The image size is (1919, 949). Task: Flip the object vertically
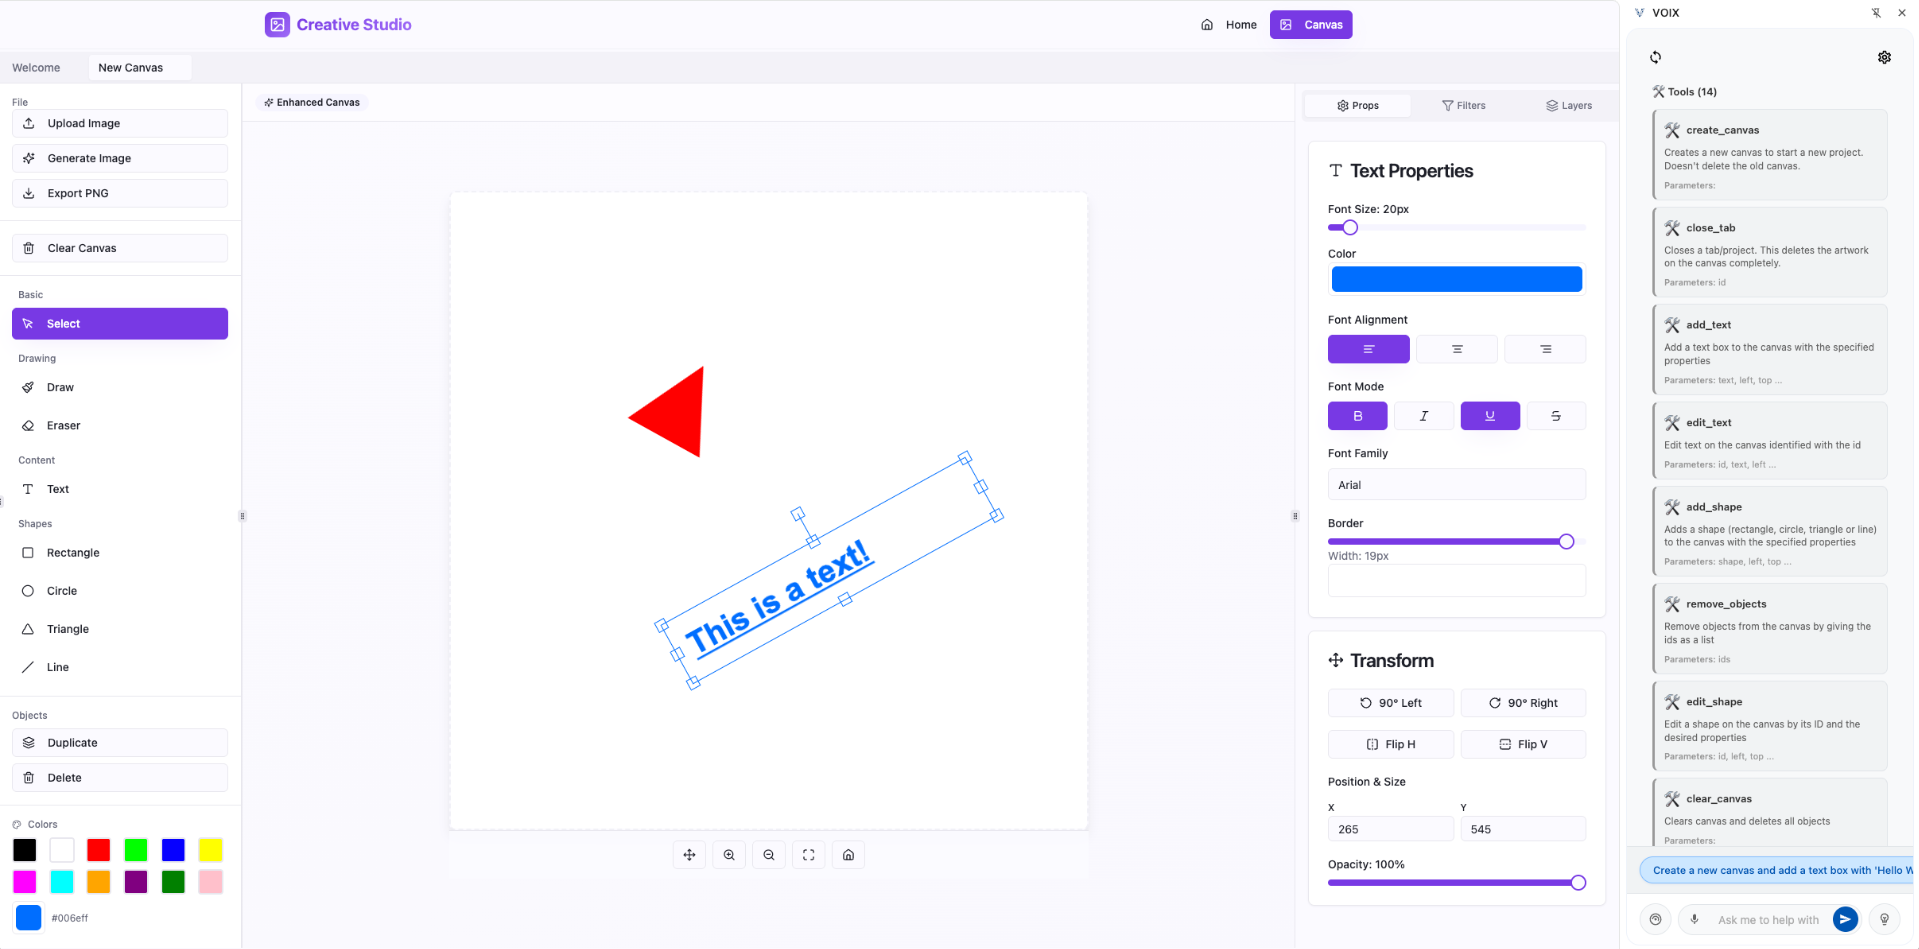tap(1523, 744)
